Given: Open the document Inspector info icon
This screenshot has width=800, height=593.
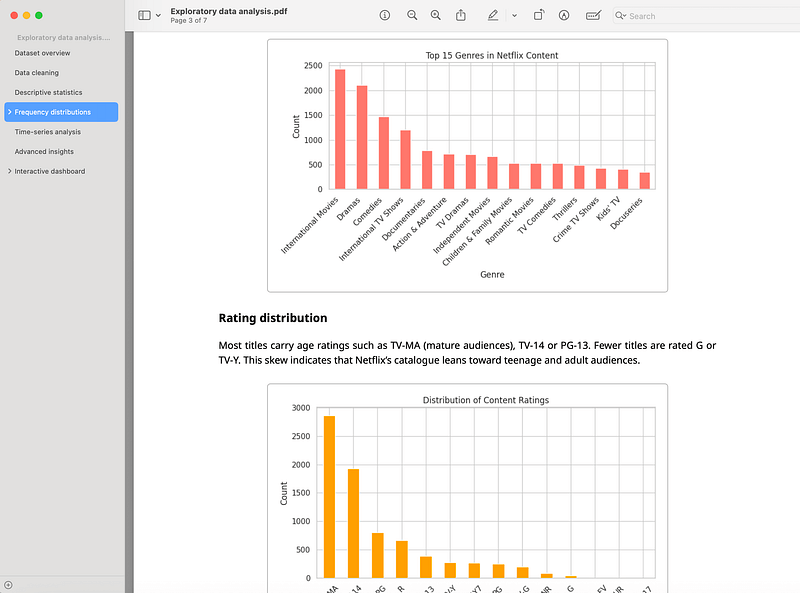Looking at the screenshot, I should 385,15.
